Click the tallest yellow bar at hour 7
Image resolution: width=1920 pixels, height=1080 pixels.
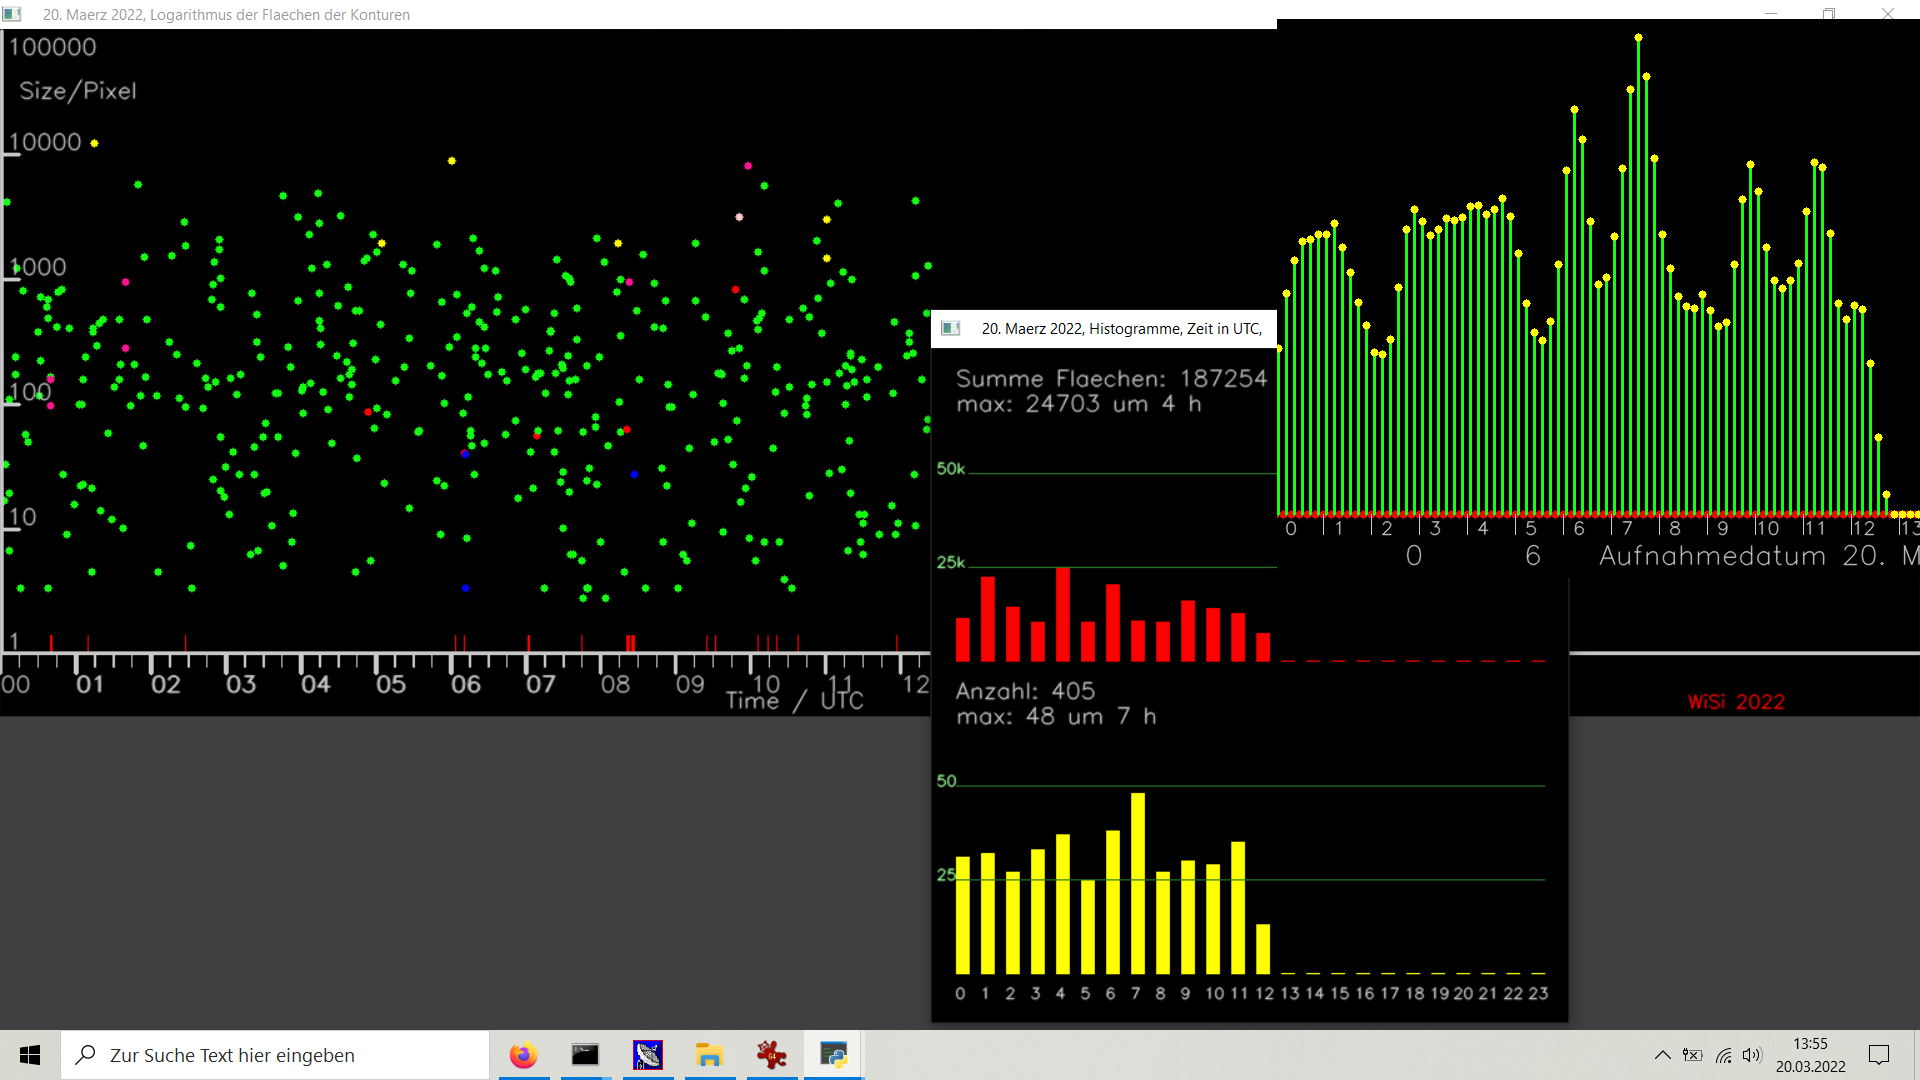point(1138,883)
